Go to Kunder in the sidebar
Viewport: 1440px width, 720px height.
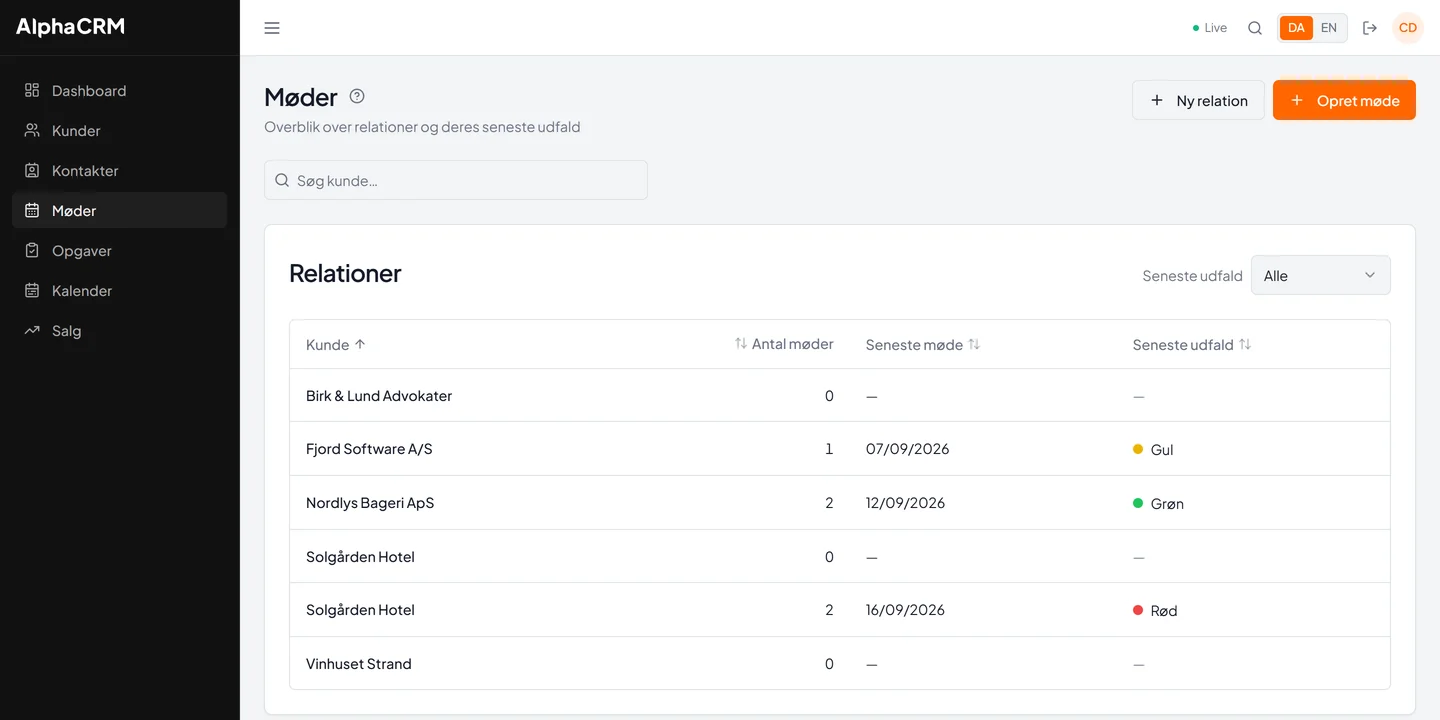pyautogui.click(x=120, y=130)
